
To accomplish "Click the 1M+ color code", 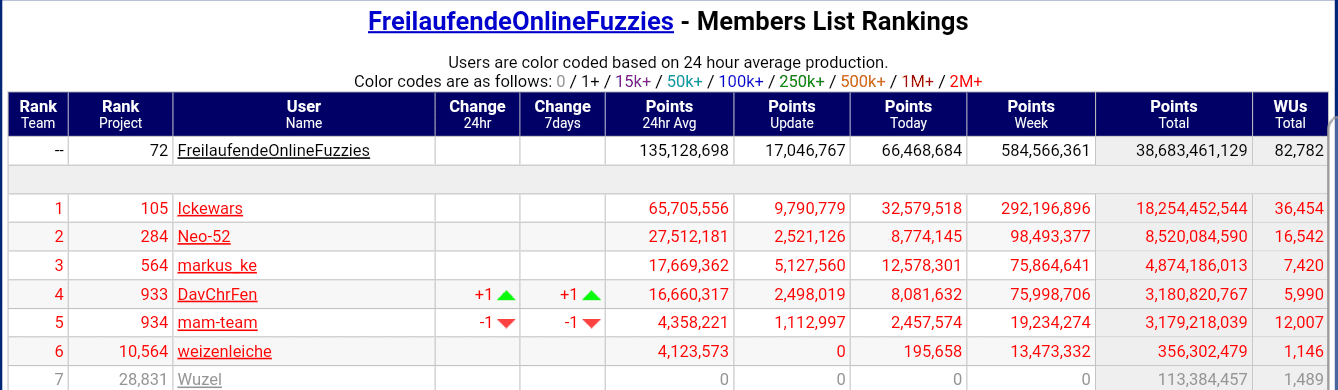I will point(917,81).
